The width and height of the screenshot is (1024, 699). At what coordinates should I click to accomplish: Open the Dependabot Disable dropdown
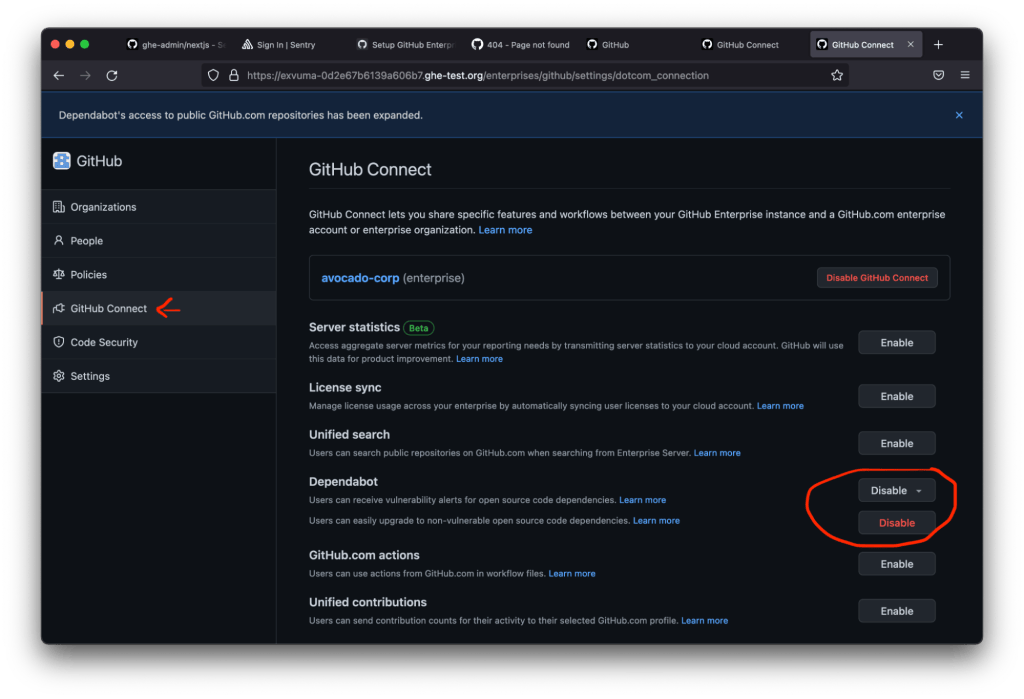(897, 490)
